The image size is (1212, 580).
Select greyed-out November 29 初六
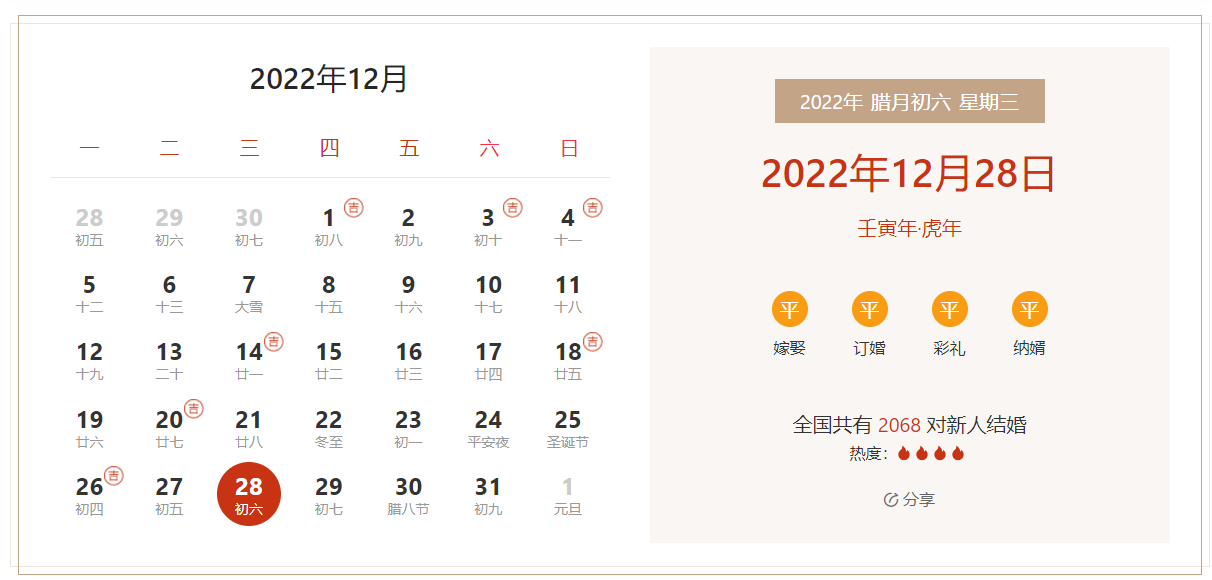[x=169, y=227]
